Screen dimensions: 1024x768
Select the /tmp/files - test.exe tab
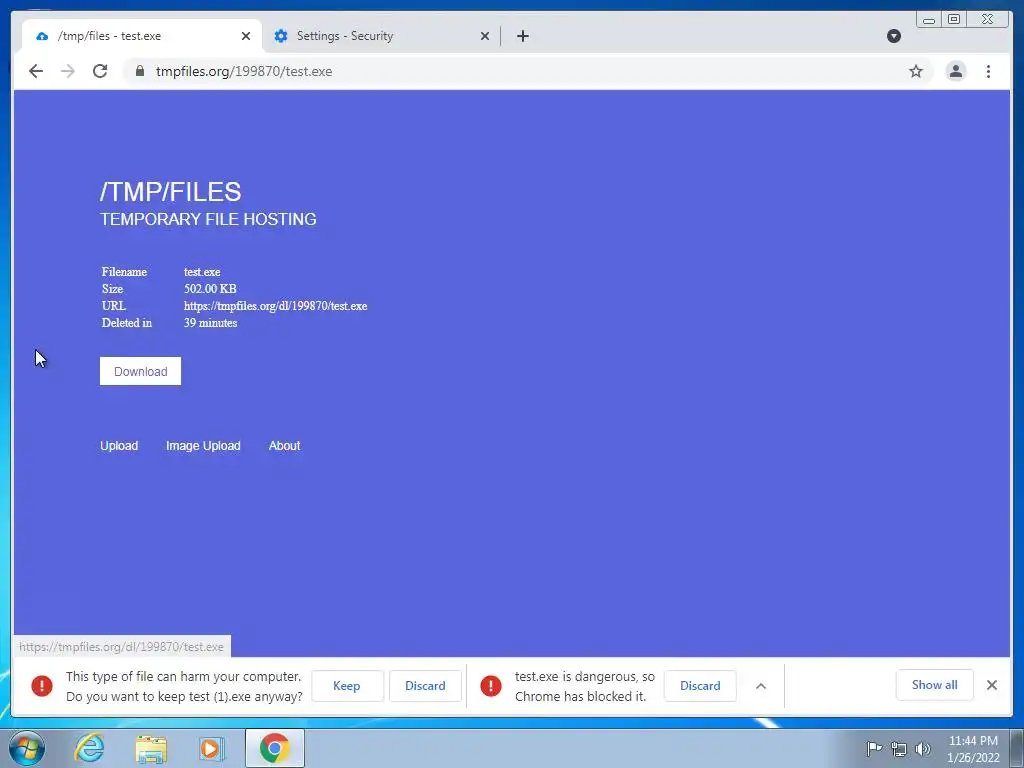[x=142, y=36]
